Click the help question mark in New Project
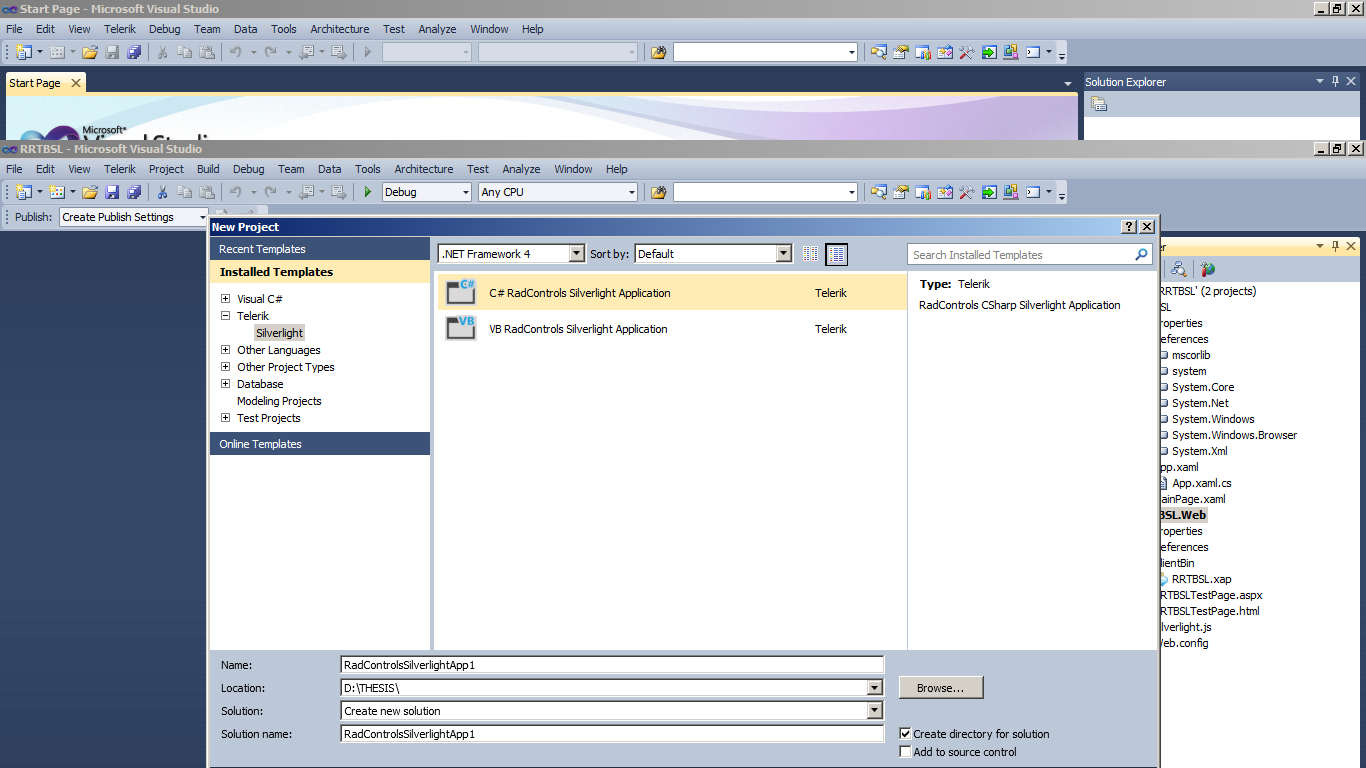This screenshot has height=768, width=1366. coord(1129,227)
